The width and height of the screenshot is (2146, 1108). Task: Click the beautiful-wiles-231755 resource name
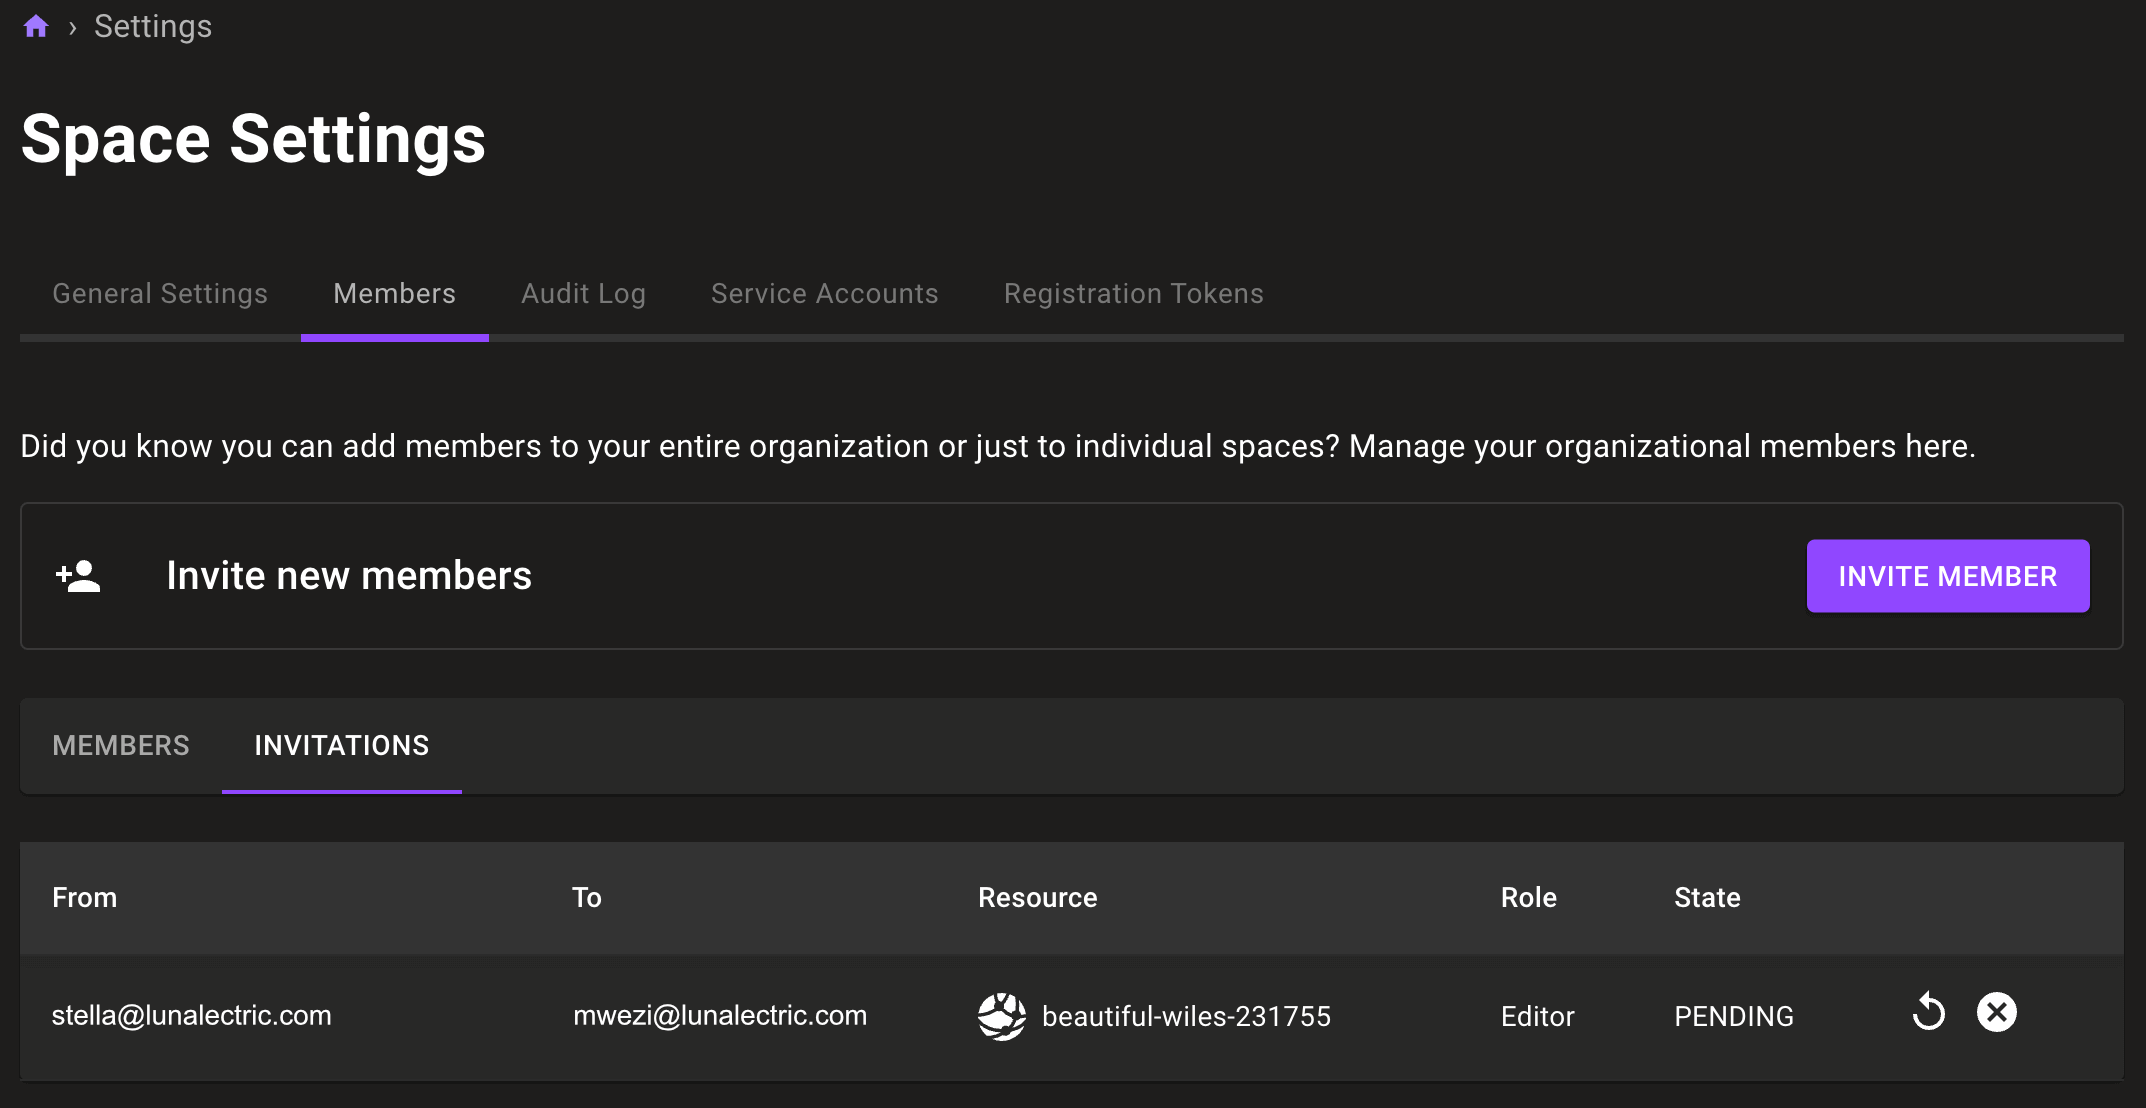1186,1016
